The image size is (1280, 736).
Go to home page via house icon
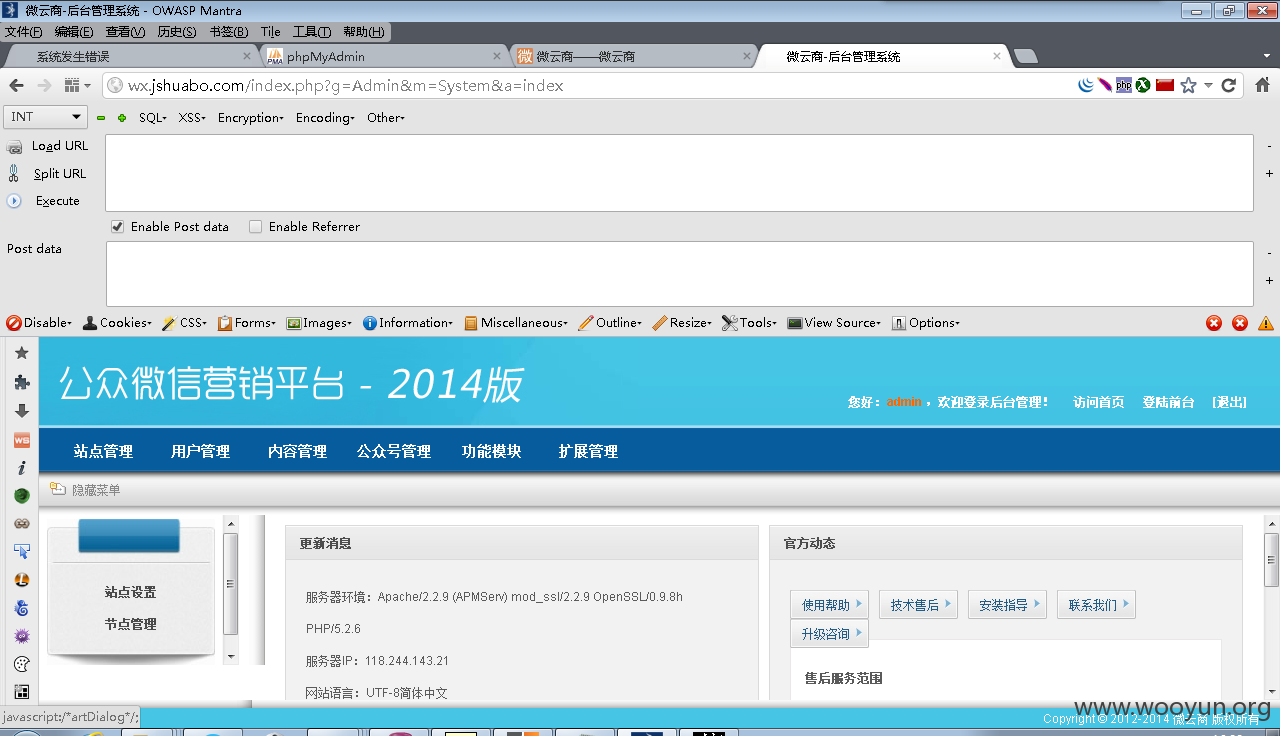tap(1262, 85)
